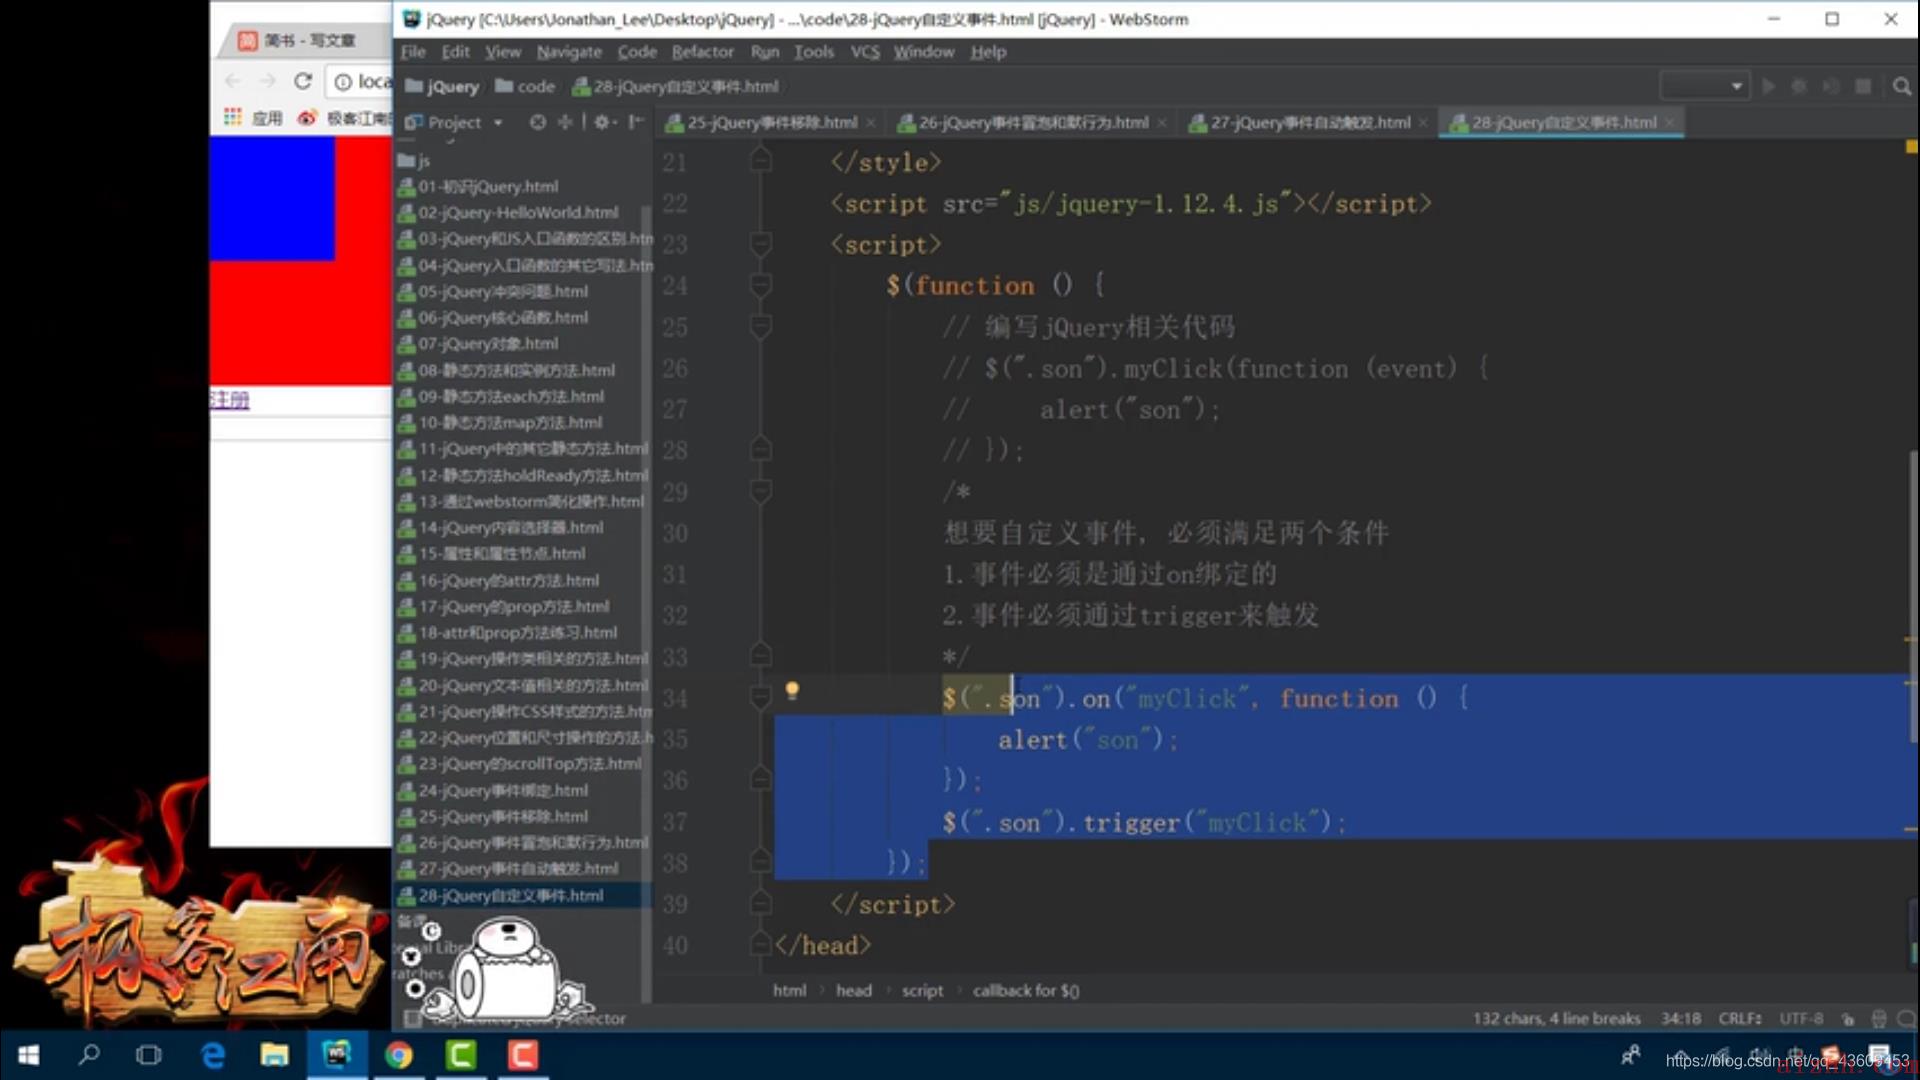Click 'callback for $()' breadcrumb

1026,991
